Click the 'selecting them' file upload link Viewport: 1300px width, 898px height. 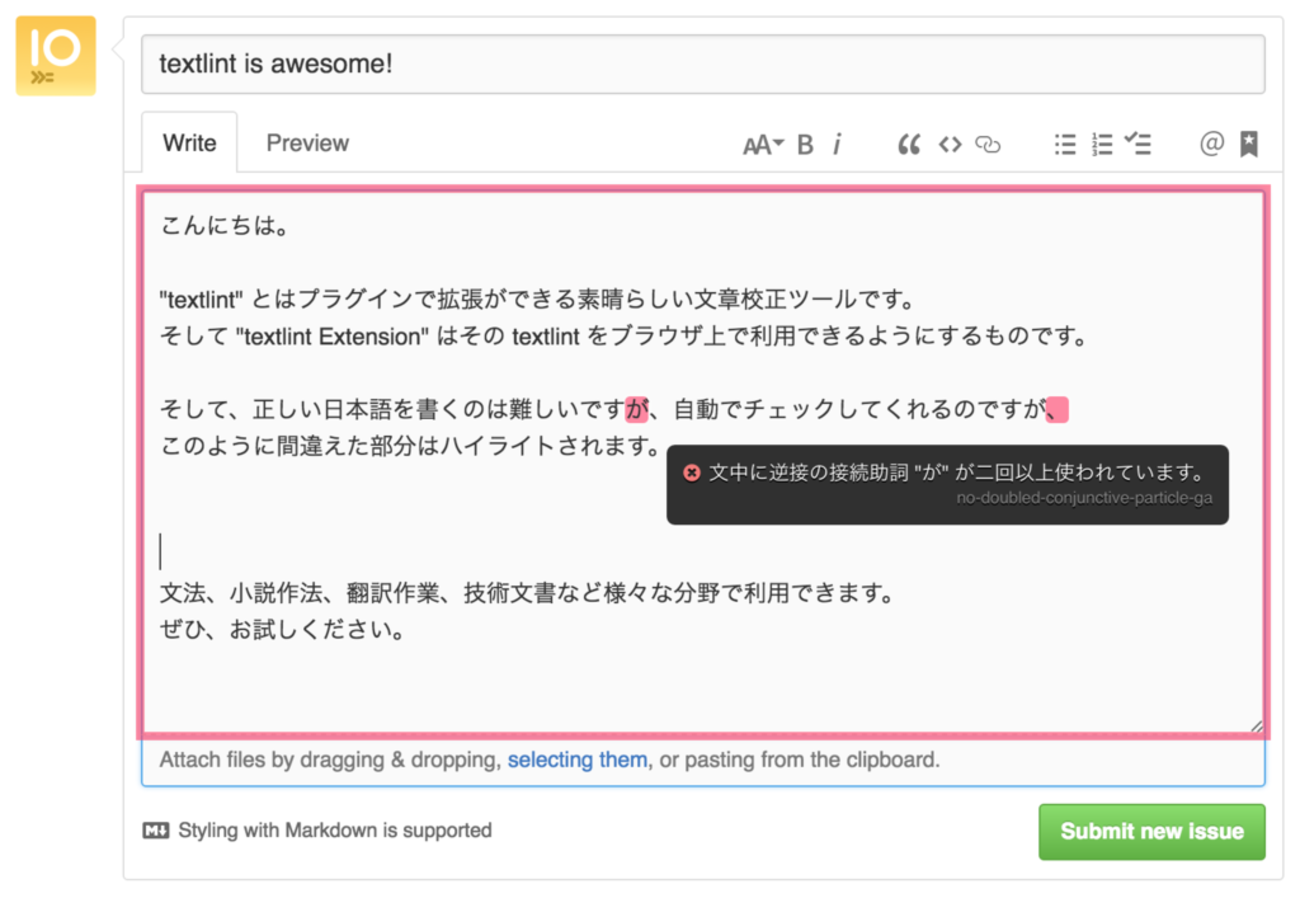click(577, 760)
